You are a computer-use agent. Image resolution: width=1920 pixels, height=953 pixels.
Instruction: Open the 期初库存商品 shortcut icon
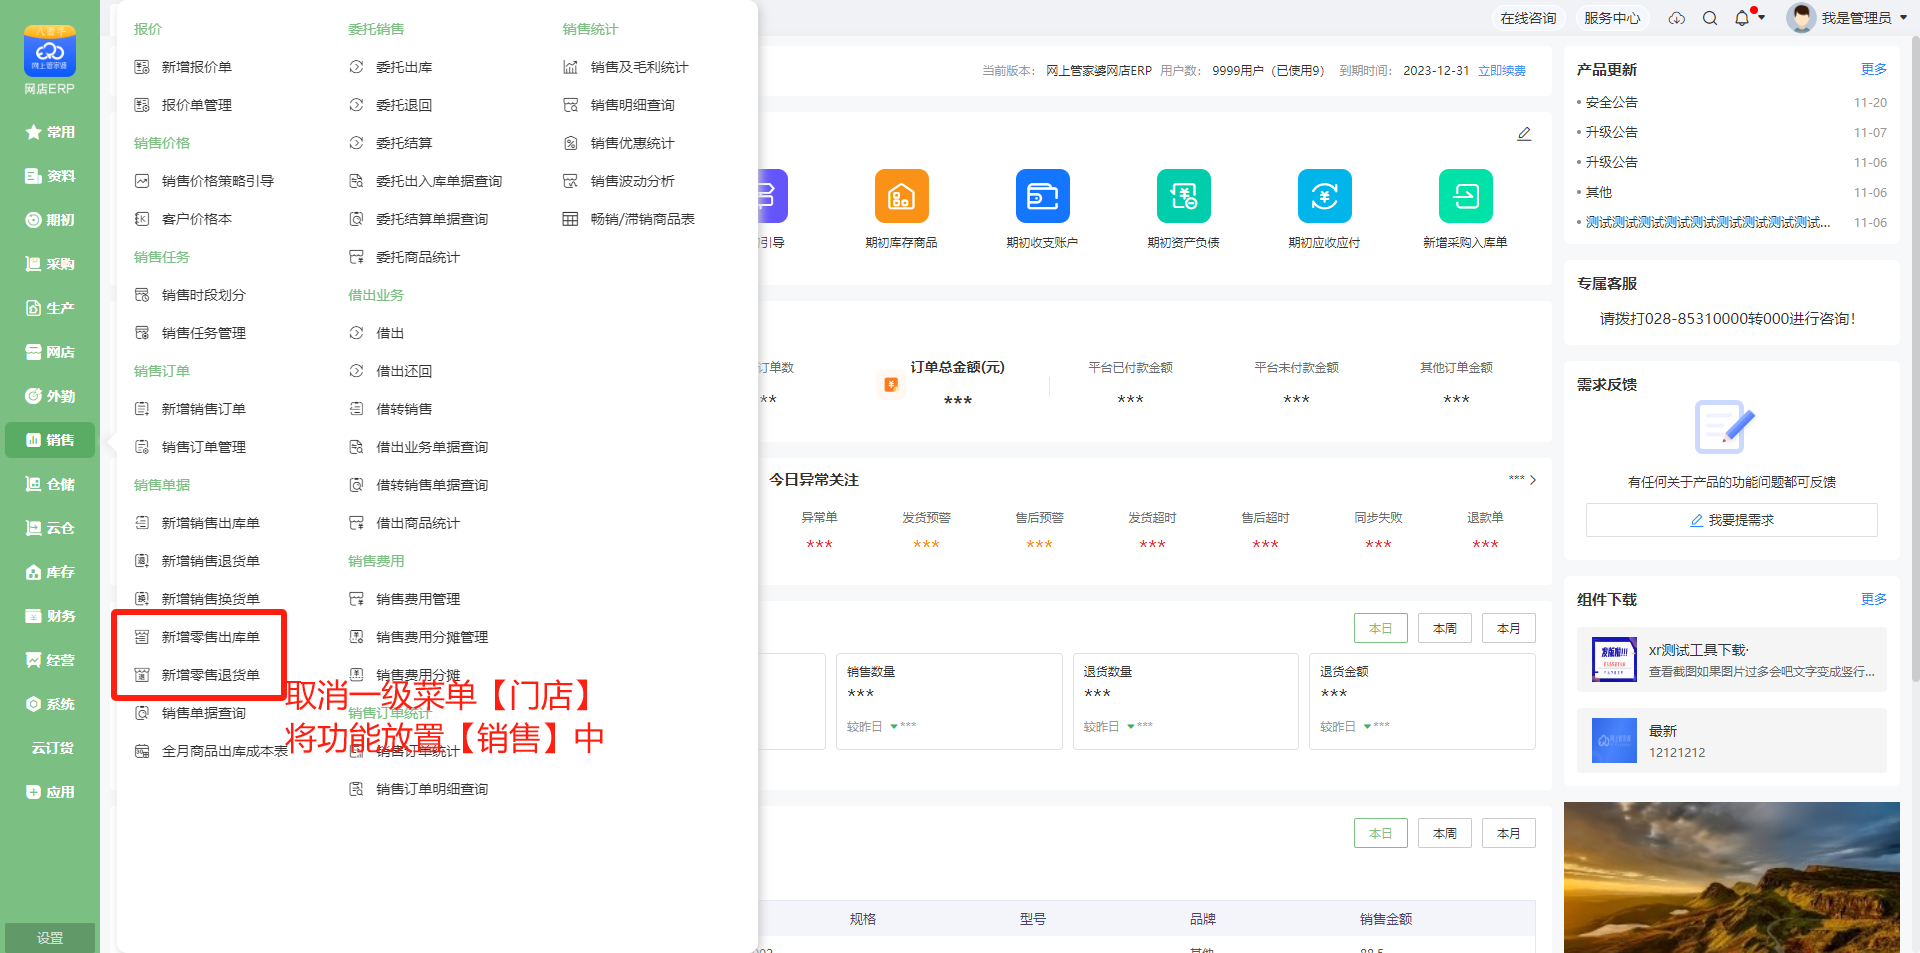point(901,196)
